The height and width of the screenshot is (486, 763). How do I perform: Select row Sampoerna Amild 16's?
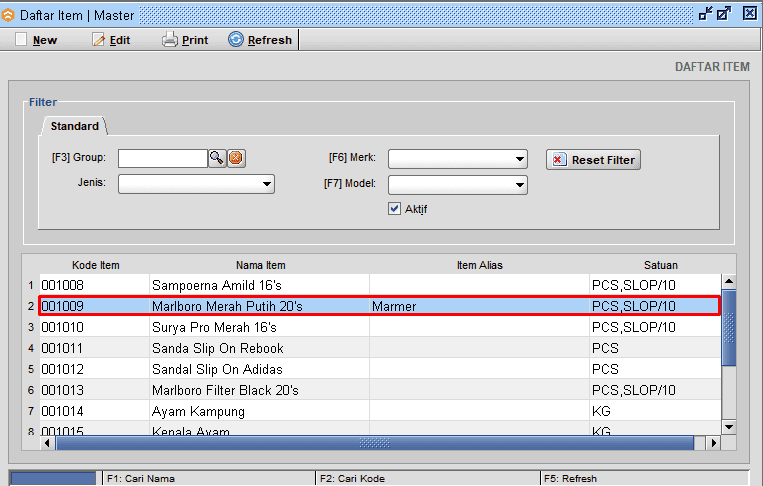[x=380, y=285]
